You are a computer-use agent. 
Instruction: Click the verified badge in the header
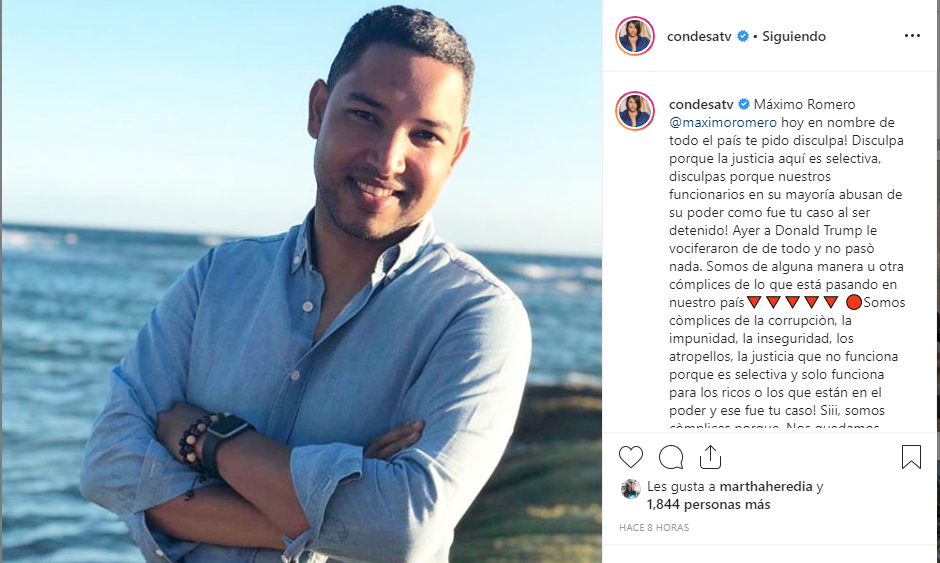(x=743, y=36)
